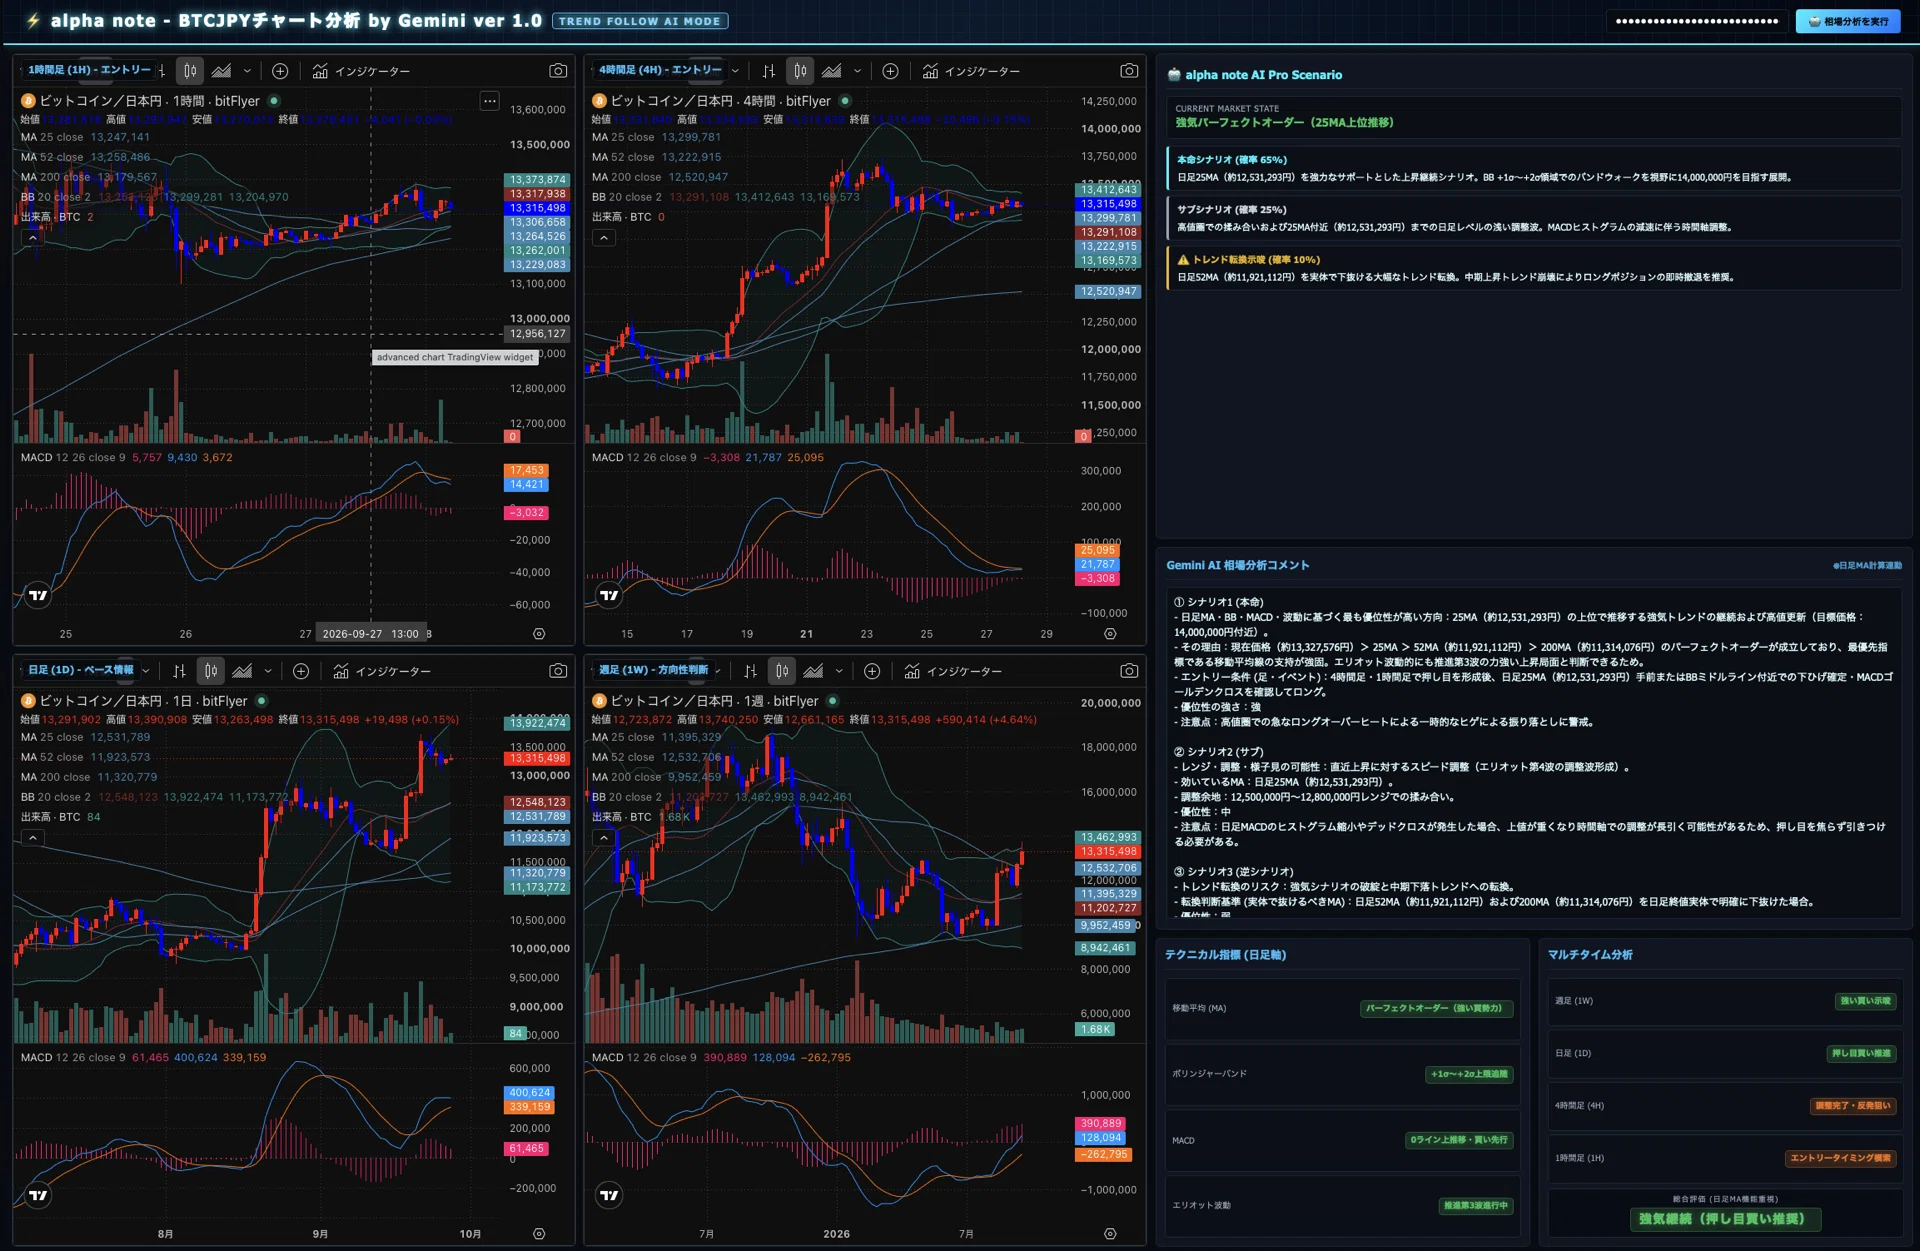Viewport: 1920px width, 1251px height.
Task: Select area chart style in the 1H chart toolbar
Action: pos(221,71)
